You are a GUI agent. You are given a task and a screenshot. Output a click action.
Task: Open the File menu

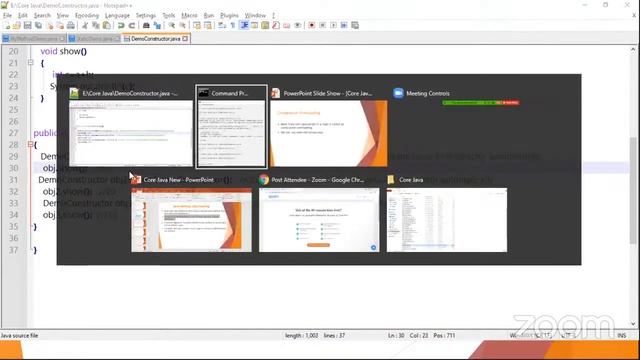tap(7, 15)
